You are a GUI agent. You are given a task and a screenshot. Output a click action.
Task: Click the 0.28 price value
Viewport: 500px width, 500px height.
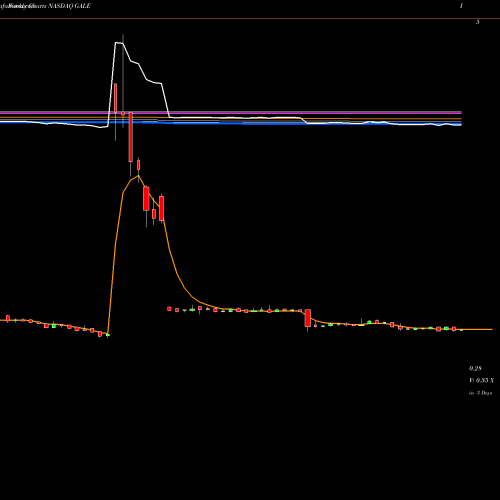point(475,368)
